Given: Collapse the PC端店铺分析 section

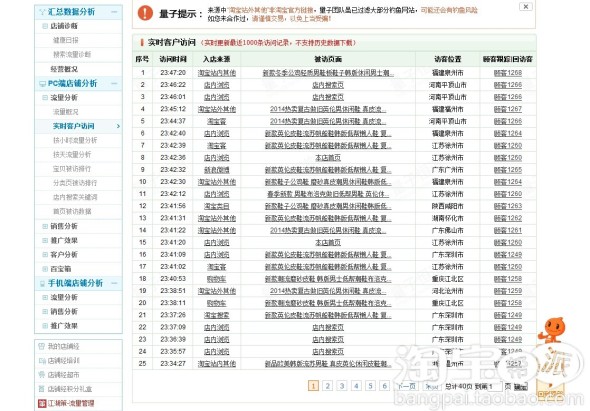Looking at the screenshot, I should pyautogui.click(x=114, y=84).
